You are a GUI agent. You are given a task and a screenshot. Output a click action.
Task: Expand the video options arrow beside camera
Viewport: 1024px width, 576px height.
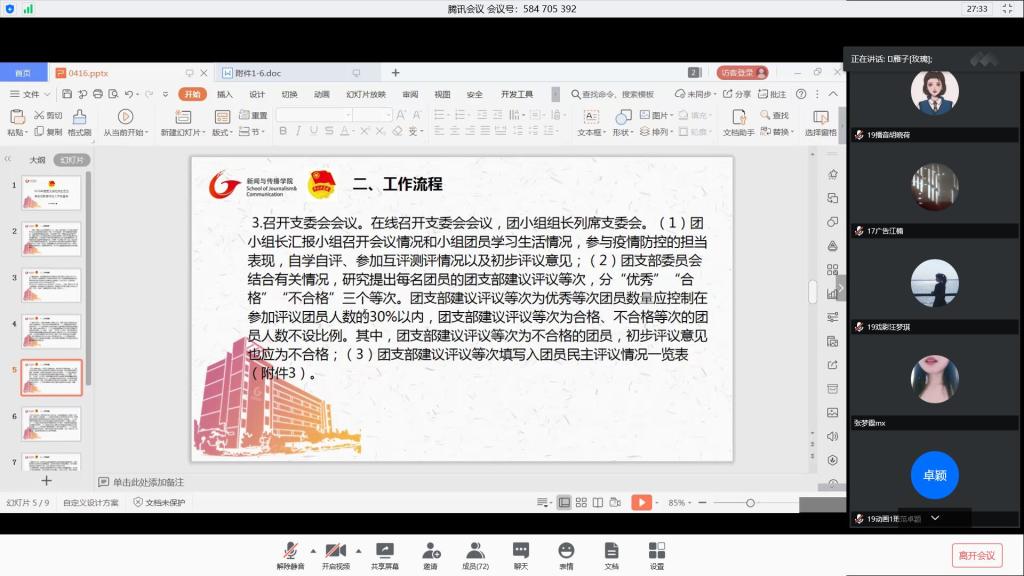(358, 550)
